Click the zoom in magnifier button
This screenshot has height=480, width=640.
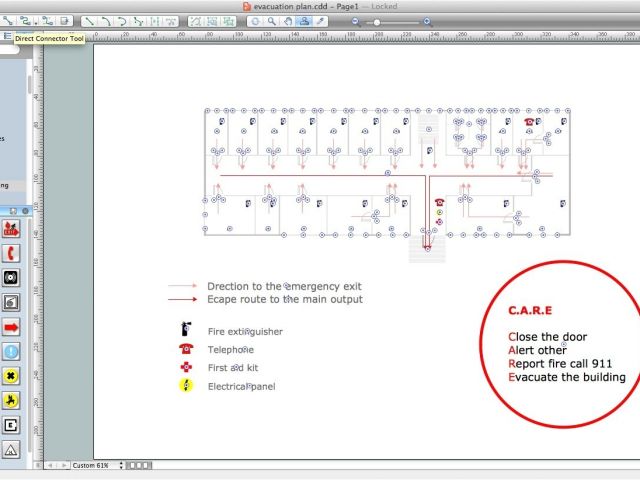click(427, 21)
